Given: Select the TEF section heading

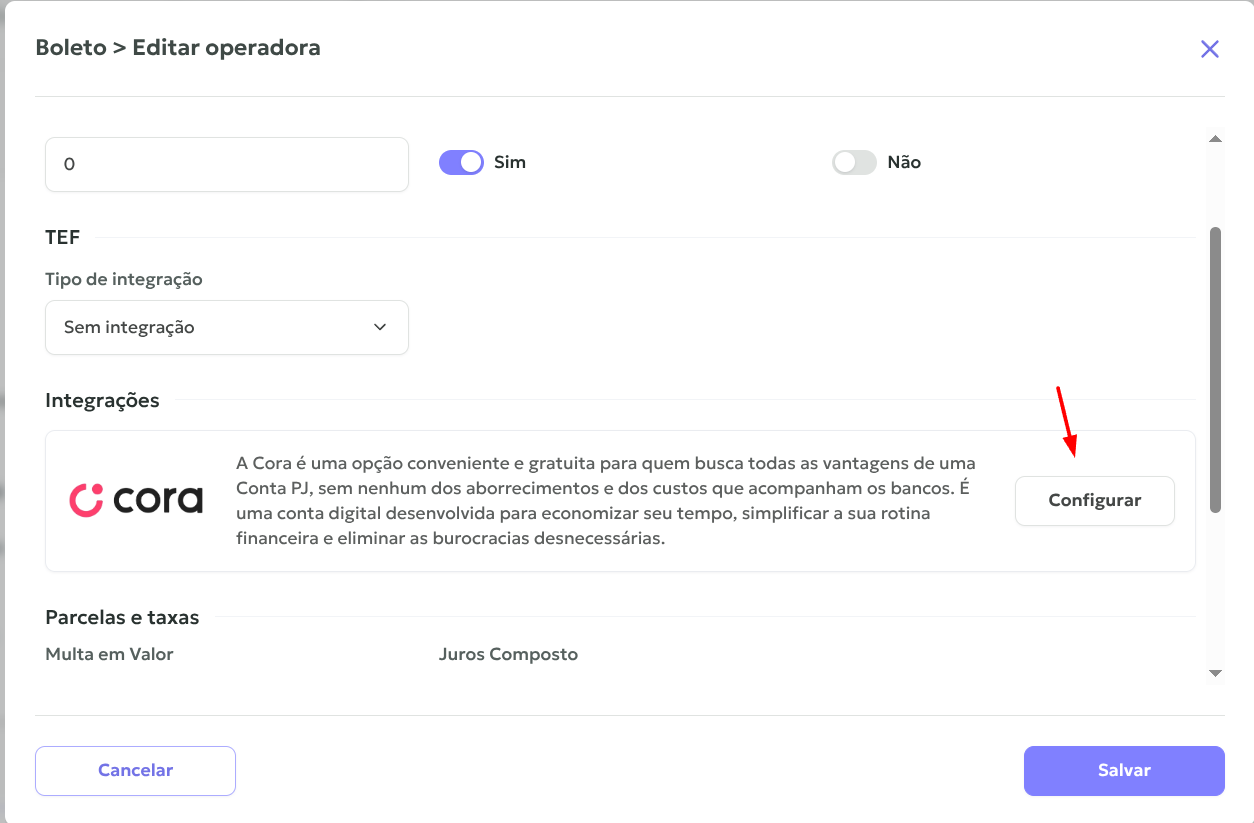Looking at the screenshot, I should click(x=63, y=237).
